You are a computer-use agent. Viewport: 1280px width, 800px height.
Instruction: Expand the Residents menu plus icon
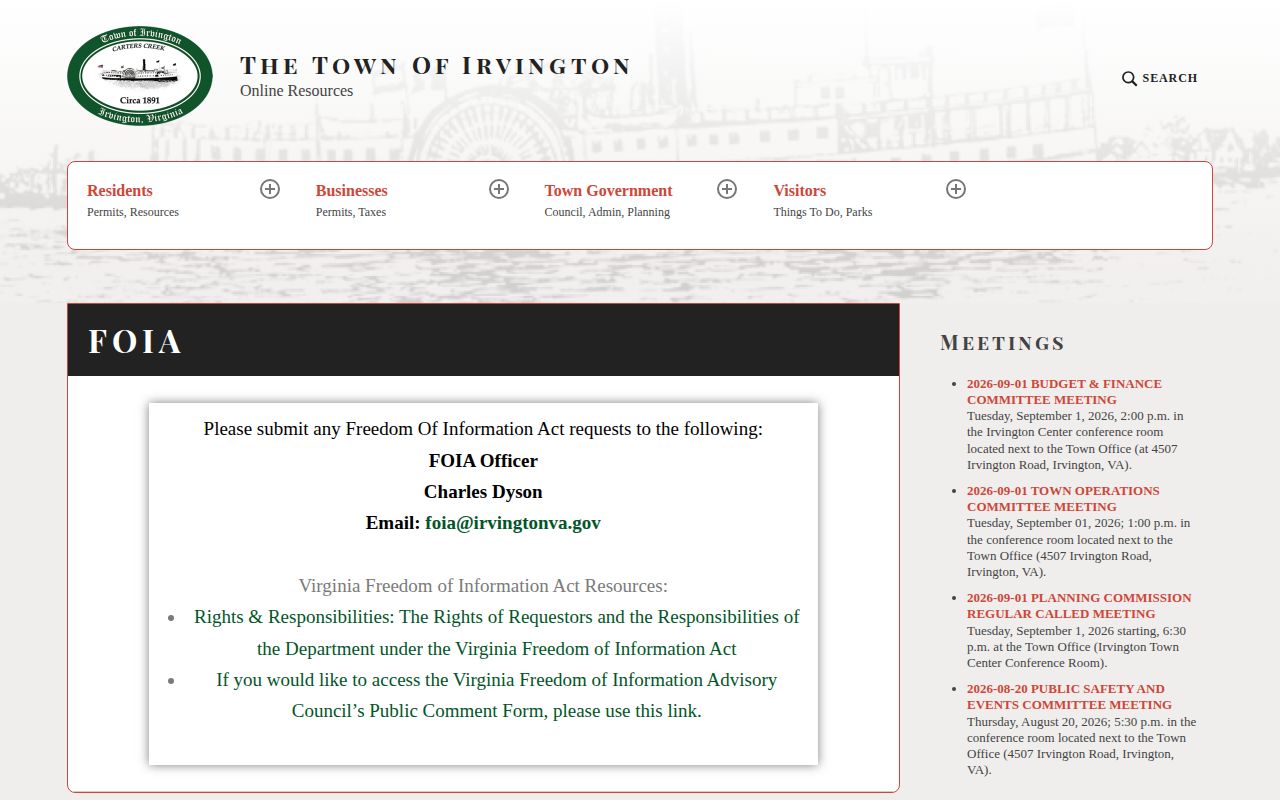pyautogui.click(x=270, y=189)
